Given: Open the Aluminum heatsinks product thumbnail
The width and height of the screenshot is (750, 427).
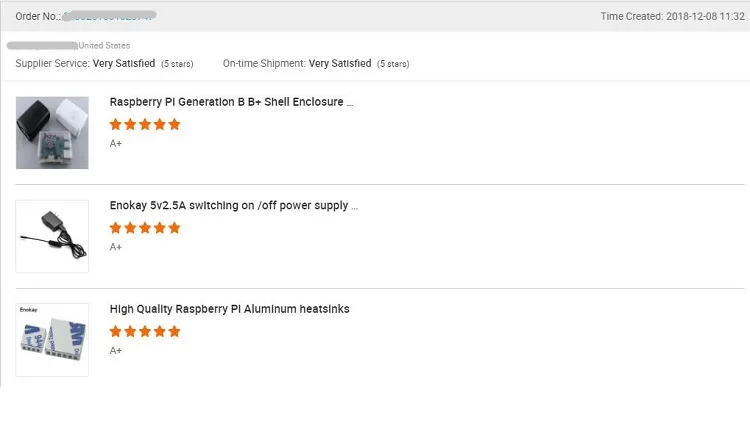Looking at the screenshot, I should pyautogui.click(x=52, y=340).
